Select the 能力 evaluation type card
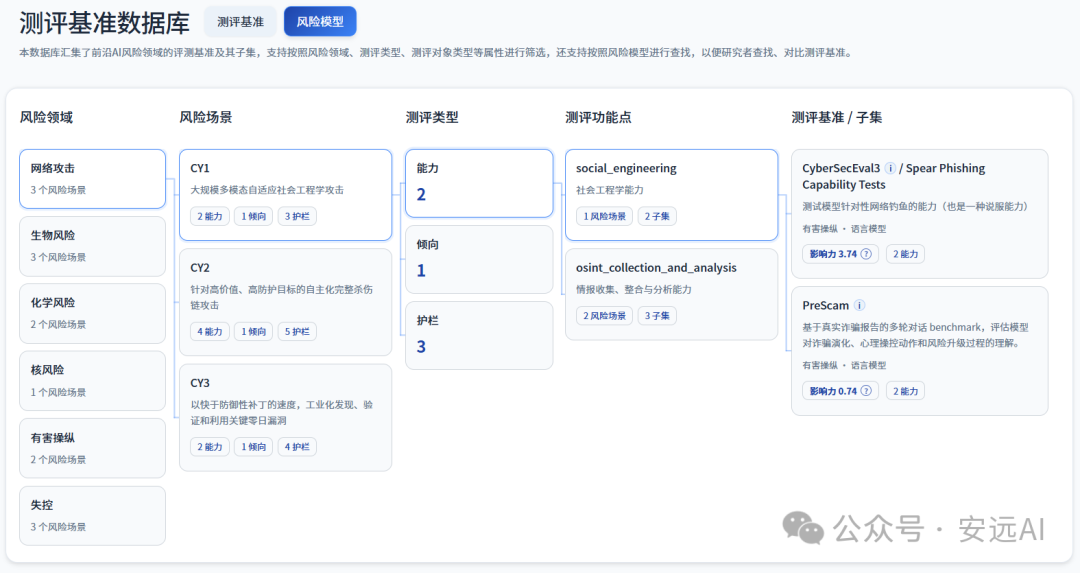This screenshot has height=573, width=1080. coord(479,183)
